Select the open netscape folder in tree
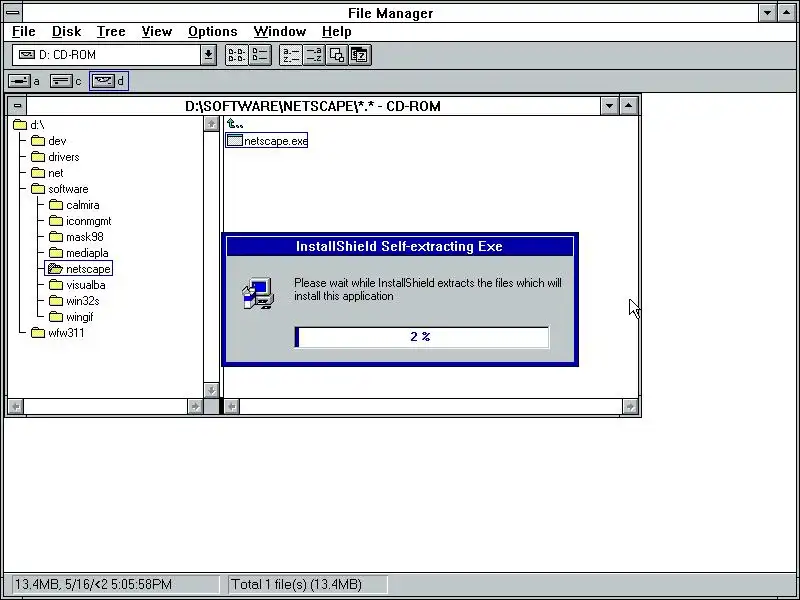The height and width of the screenshot is (600, 800). (x=79, y=269)
